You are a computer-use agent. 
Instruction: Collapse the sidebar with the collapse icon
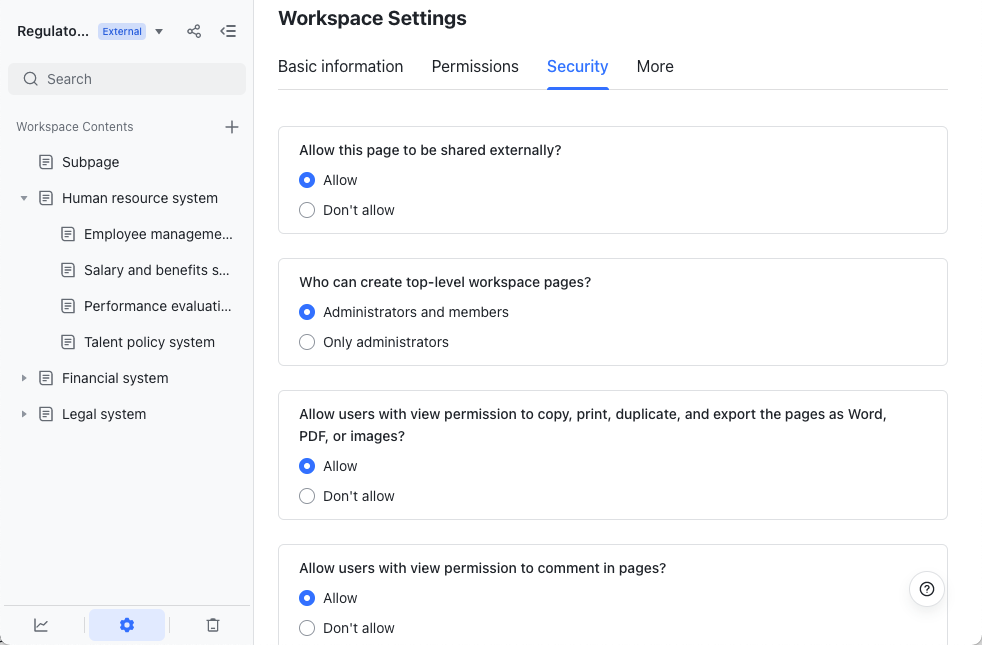click(x=228, y=31)
